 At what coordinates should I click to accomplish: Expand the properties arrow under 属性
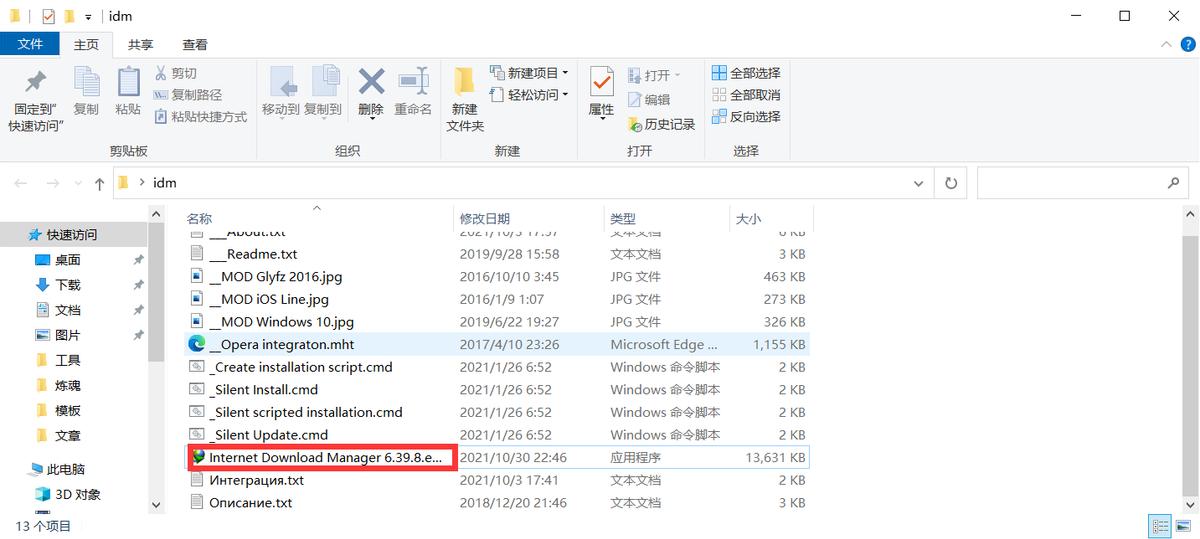[601, 119]
